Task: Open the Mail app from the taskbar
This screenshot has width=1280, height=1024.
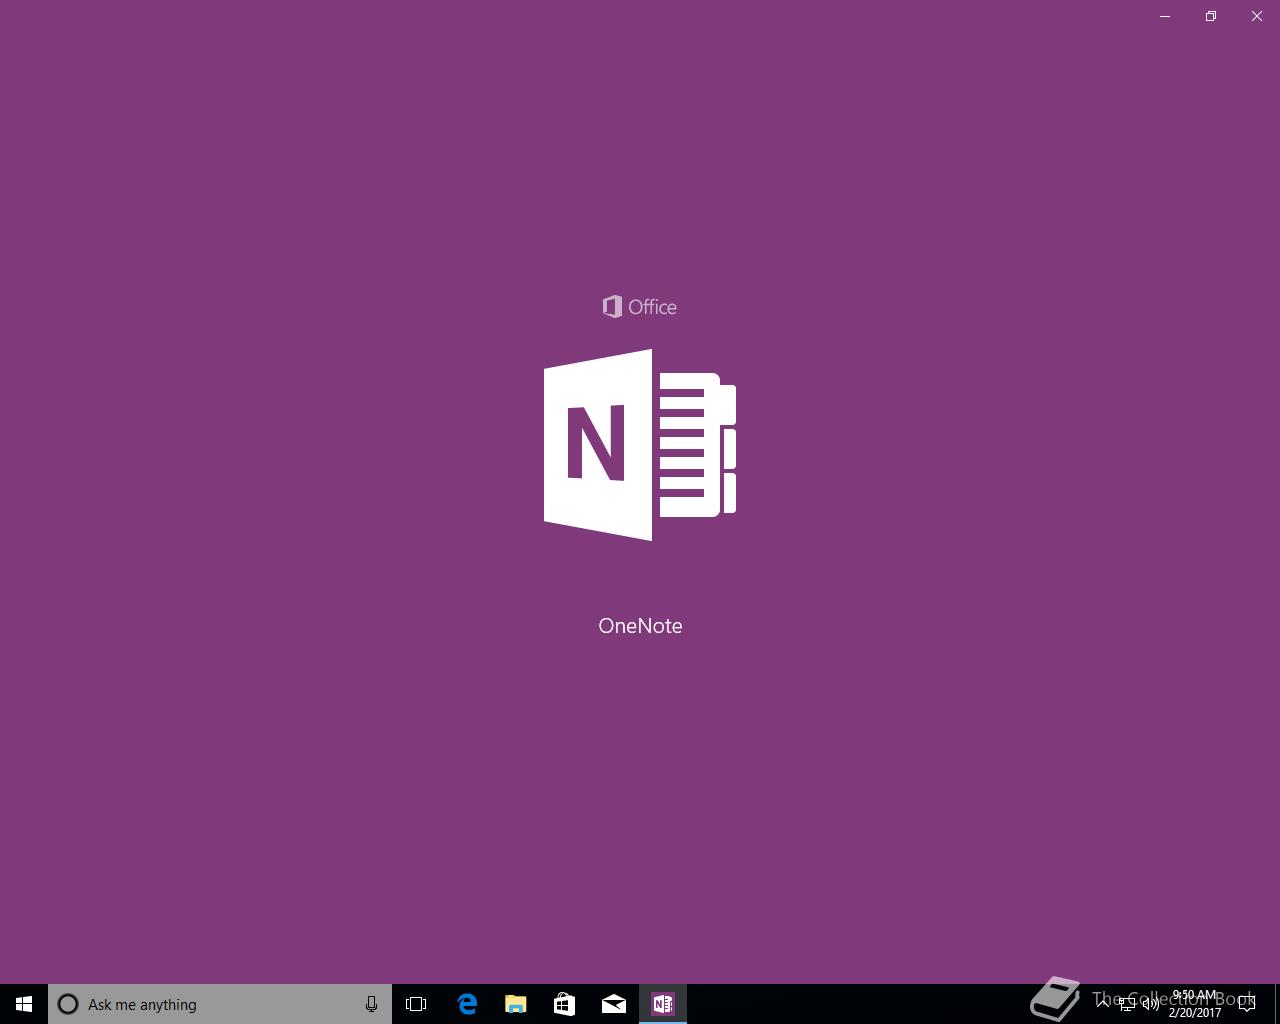Action: pyautogui.click(x=614, y=1004)
